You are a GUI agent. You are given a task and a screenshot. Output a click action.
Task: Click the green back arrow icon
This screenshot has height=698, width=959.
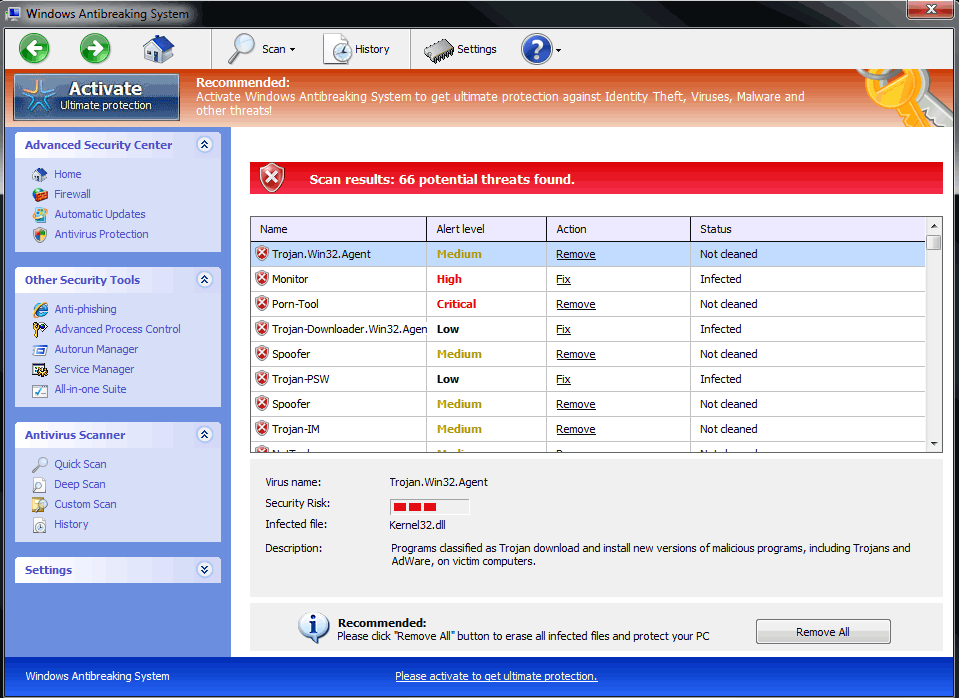34,48
